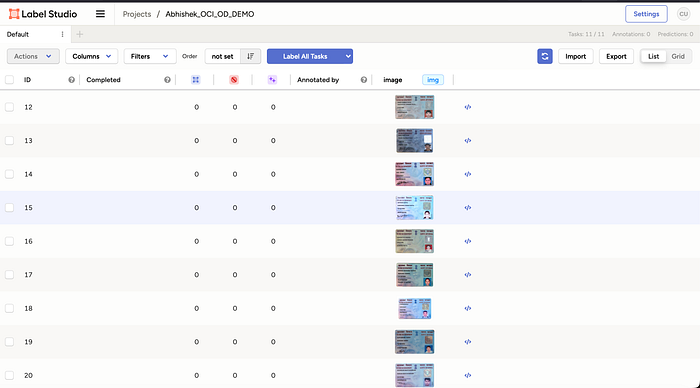Open help icon beside Completed column
Viewport: 700px width, 388px height.
click(x=167, y=80)
